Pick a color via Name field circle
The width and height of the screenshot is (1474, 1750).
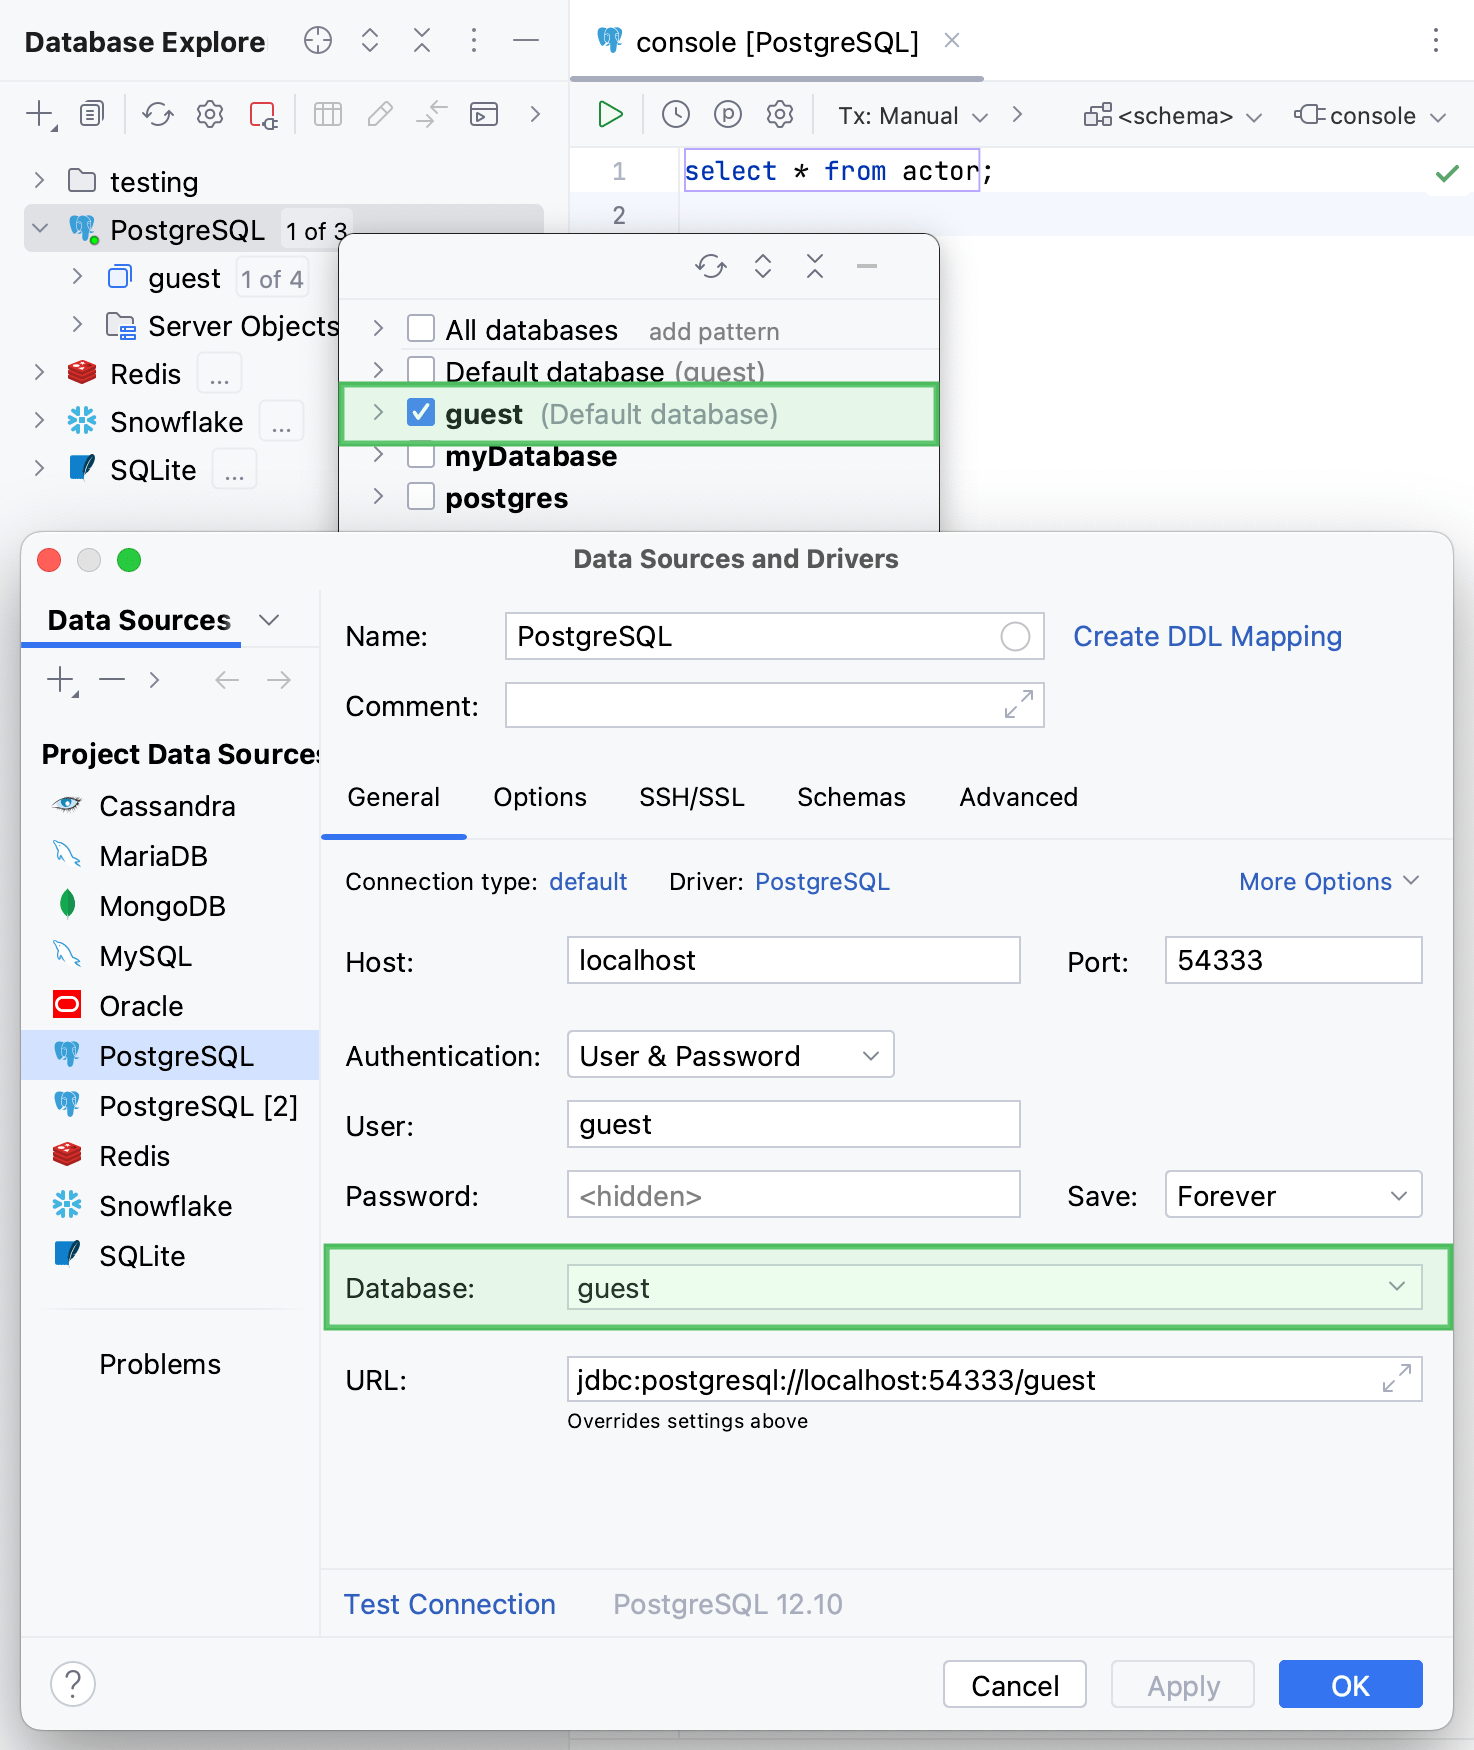coord(1015,637)
